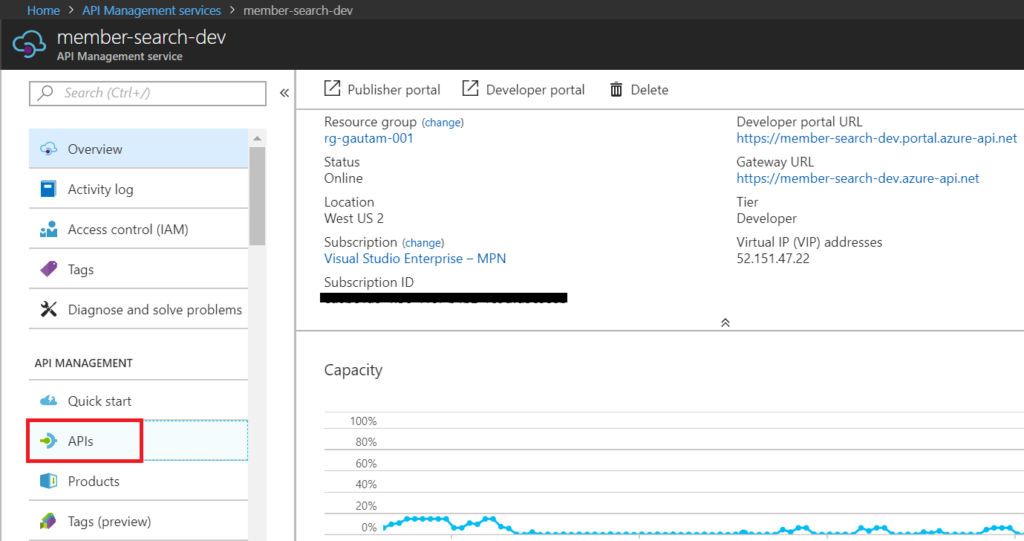Click the member-search-dev page title
Image resolution: width=1024 pixels, height=541 pixels.
tap(141, 37)
